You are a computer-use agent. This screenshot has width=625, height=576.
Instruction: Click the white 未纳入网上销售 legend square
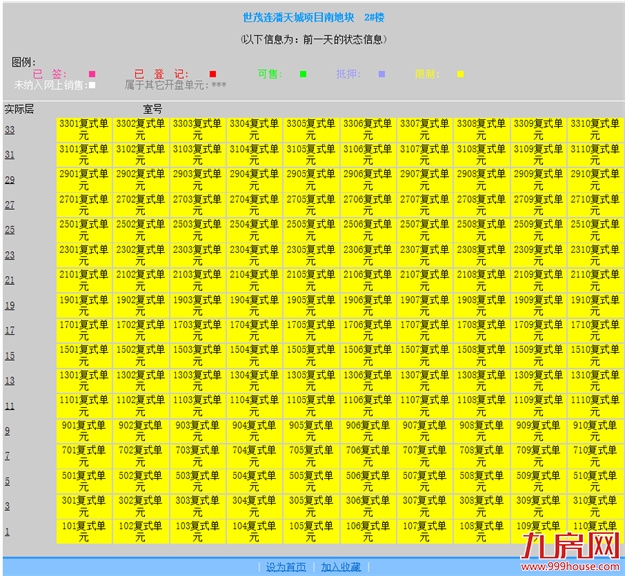coord(93,86)
